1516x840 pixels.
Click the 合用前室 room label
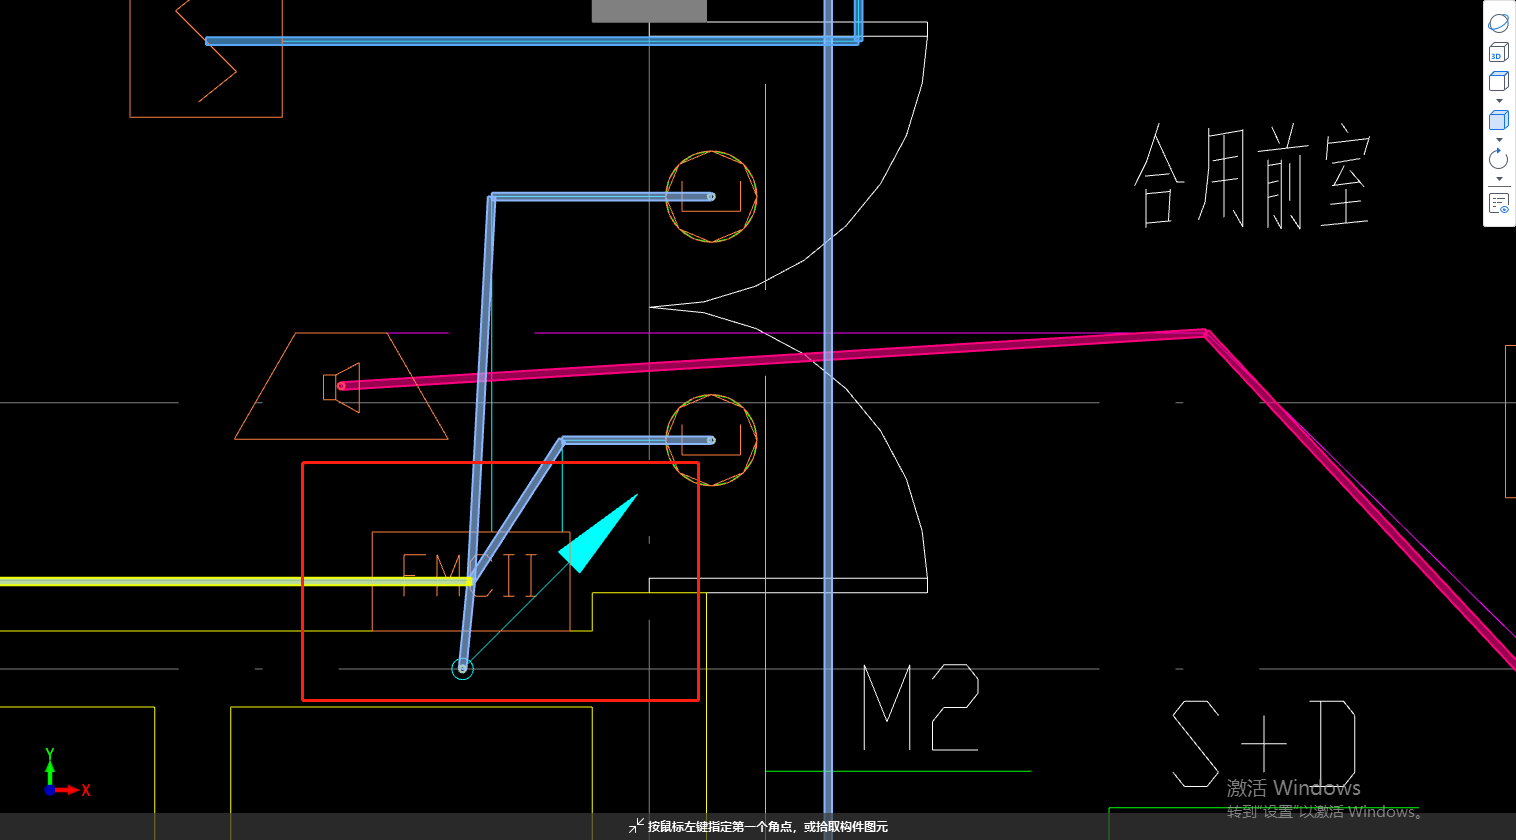pos(1251,177)
